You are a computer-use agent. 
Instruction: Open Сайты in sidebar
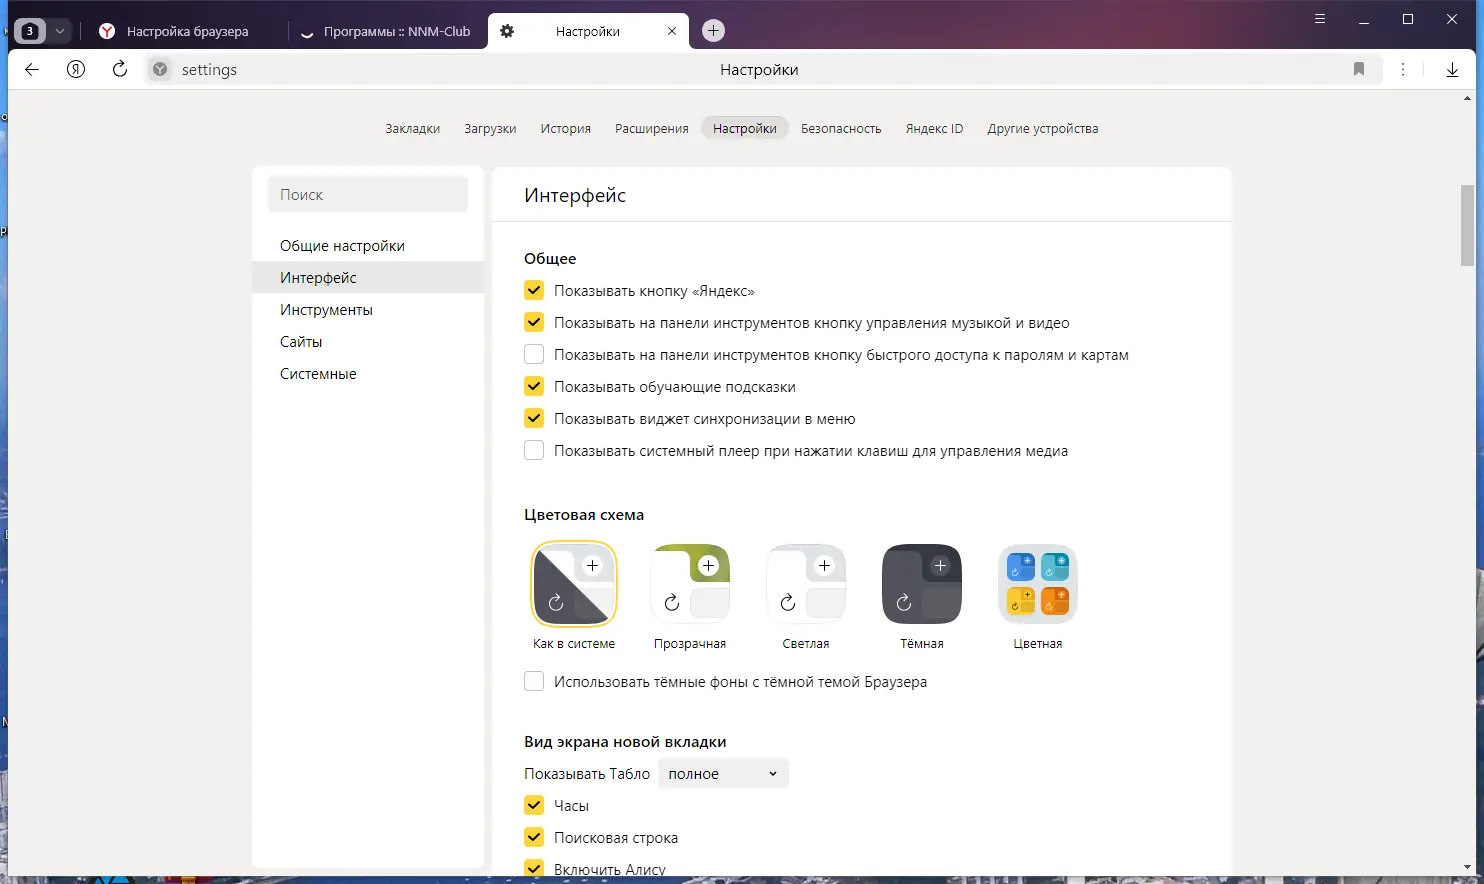point(368,342)
